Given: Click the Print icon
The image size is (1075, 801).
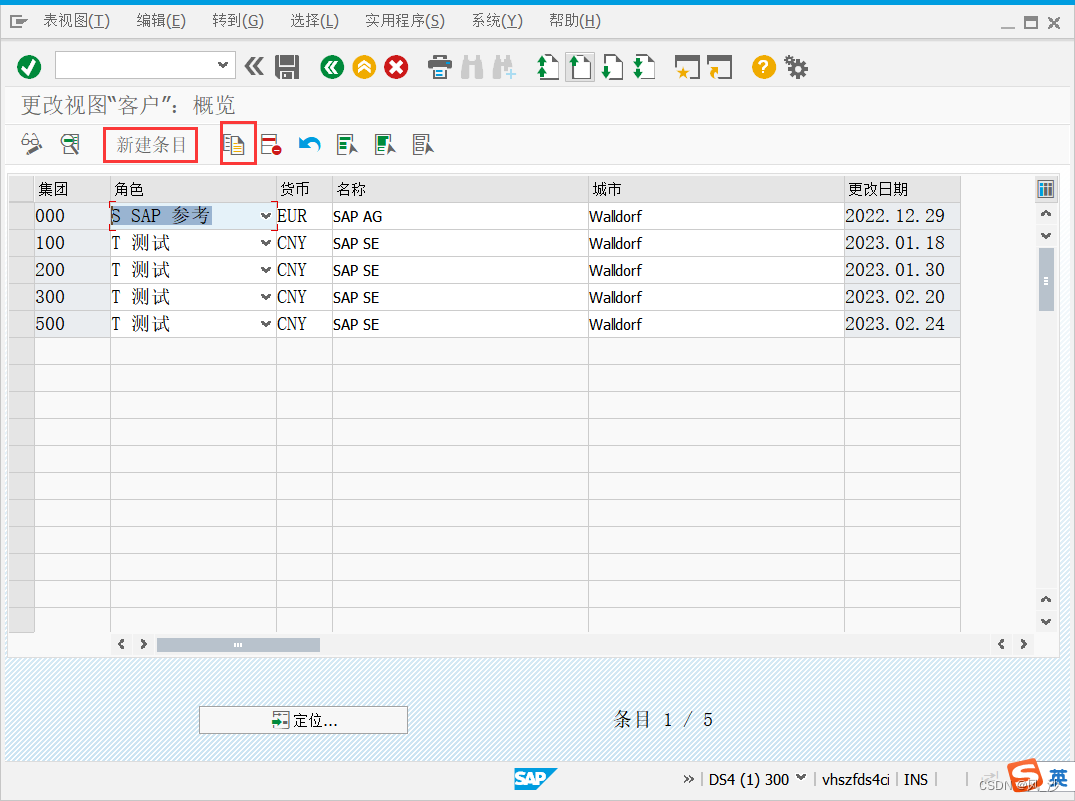Looking at the screenshot, I should [439, 67].
